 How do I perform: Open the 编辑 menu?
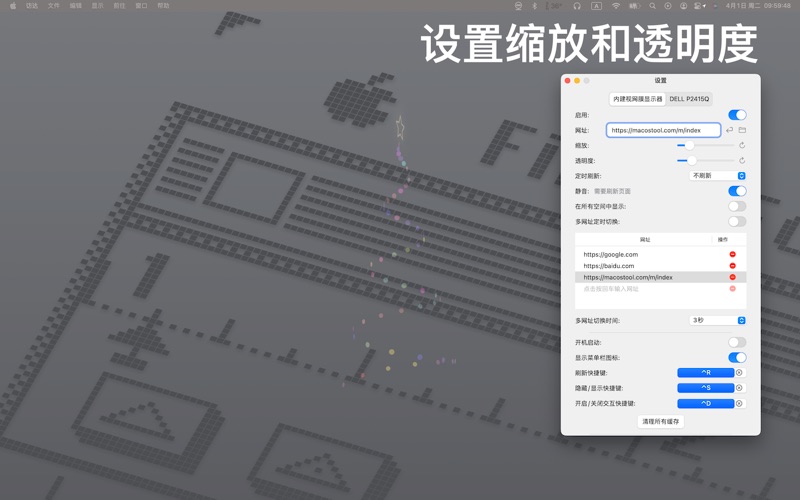click(x=76, y=6)
